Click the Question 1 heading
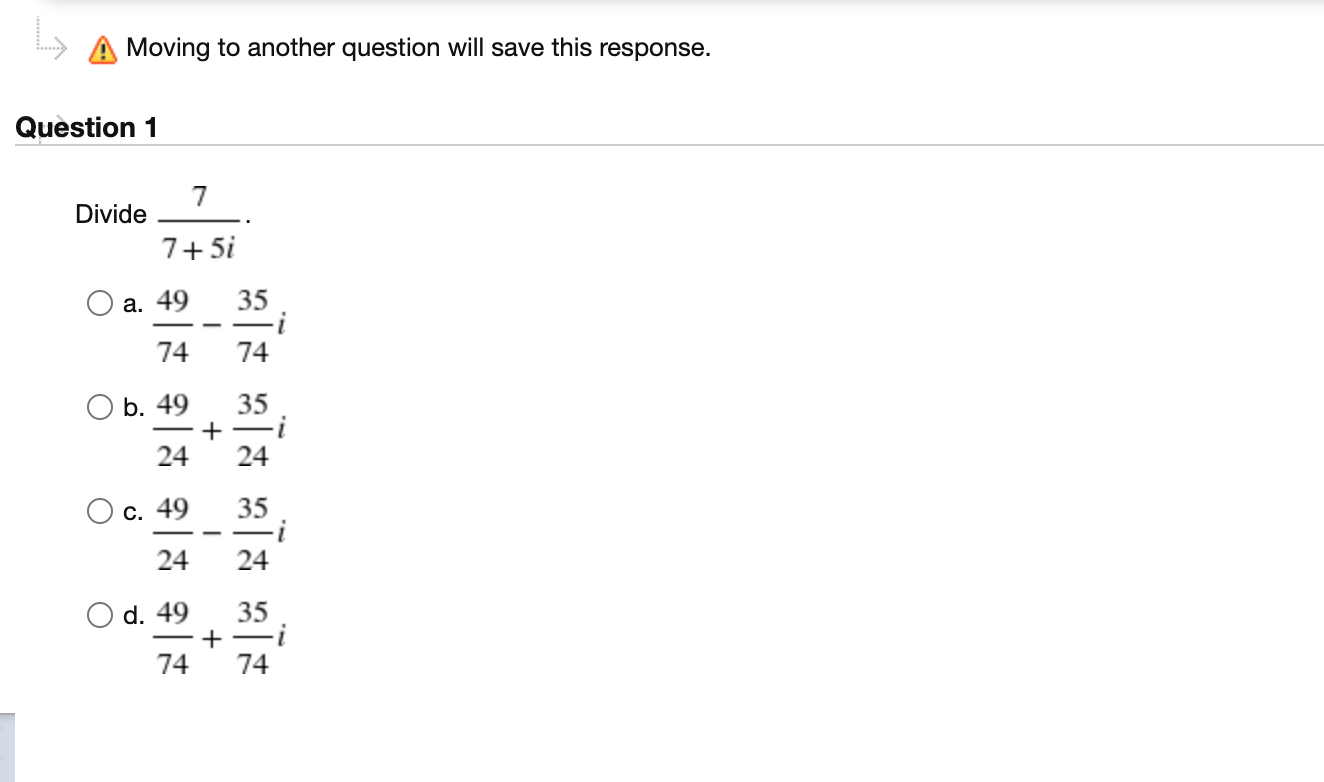Image resolution: width=1324 pixels, height=782 pixels. 85,127
